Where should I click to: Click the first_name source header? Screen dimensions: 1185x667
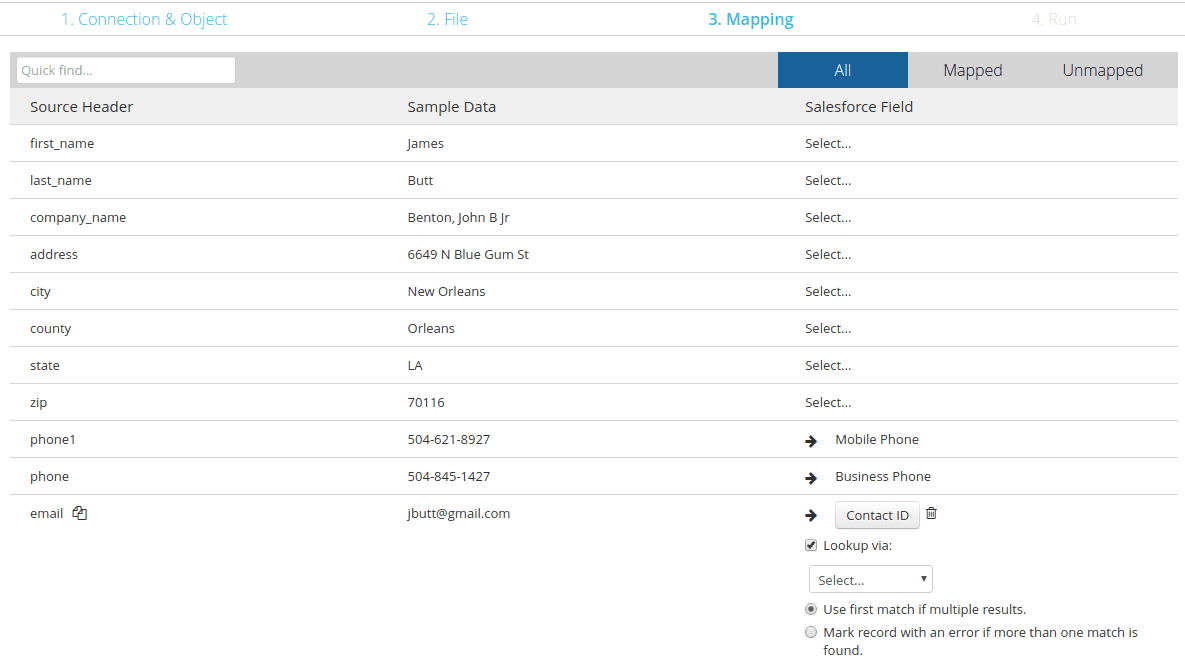62,144
